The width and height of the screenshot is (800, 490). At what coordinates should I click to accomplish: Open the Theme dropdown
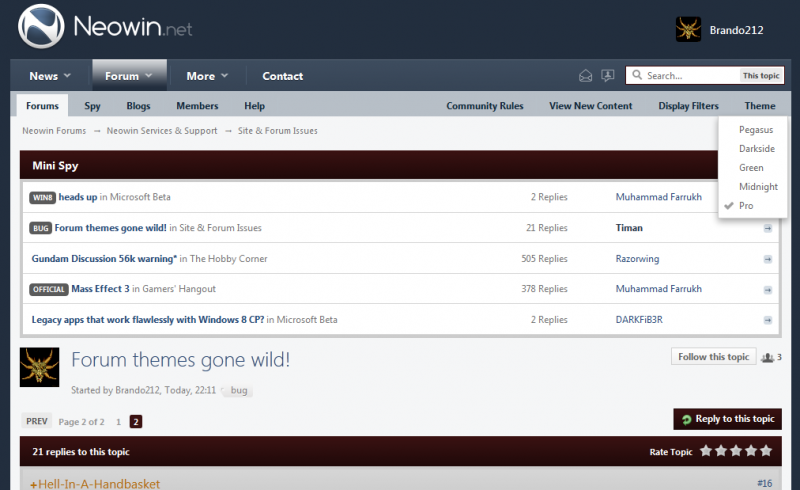(x=760, y=106)
